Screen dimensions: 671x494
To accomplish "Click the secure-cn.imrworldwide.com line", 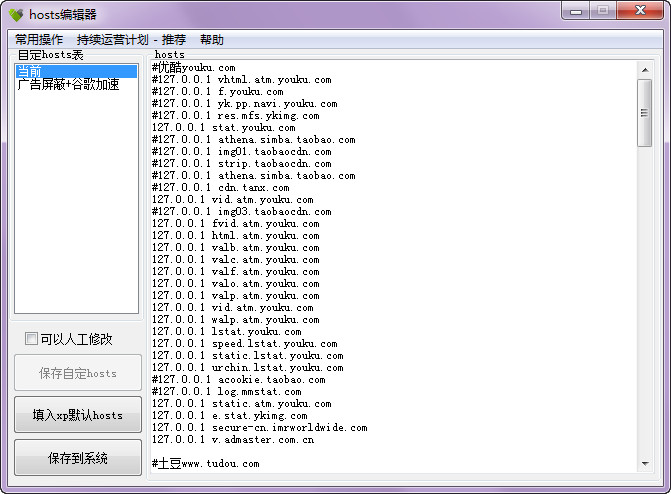I will tap(260, 427).
